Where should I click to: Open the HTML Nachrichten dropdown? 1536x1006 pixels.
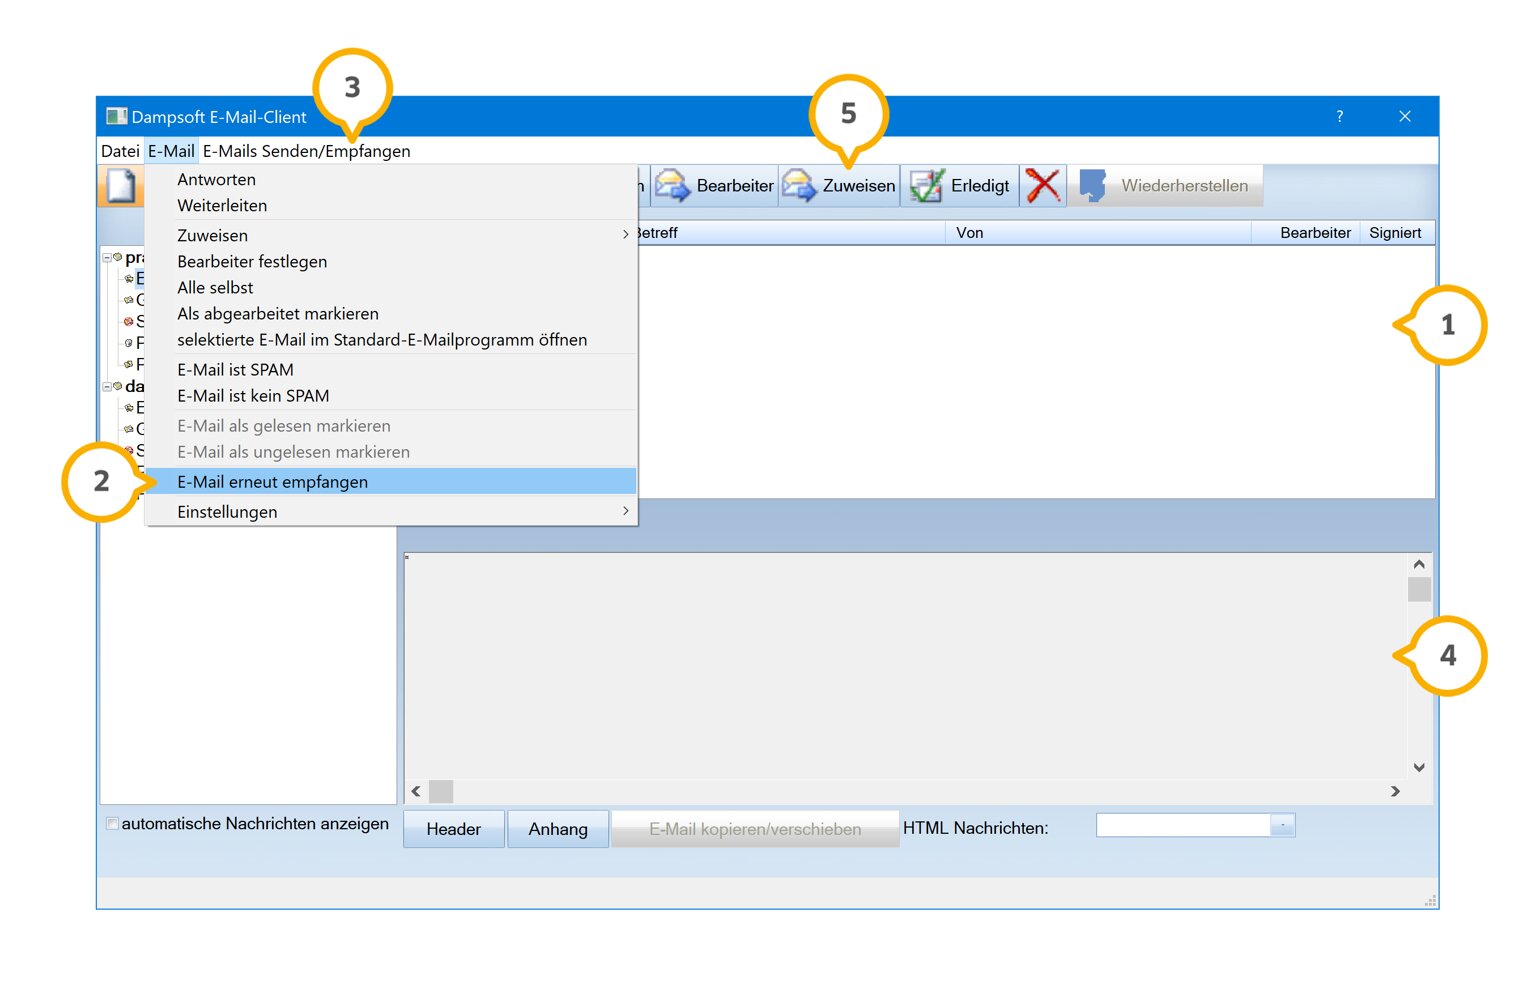pos(1282,825)
